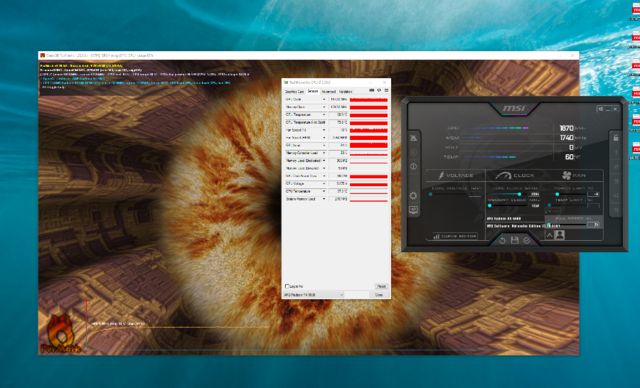Click the GPU-Z refresh icon

pyautogui.click(x=379, y=91)
